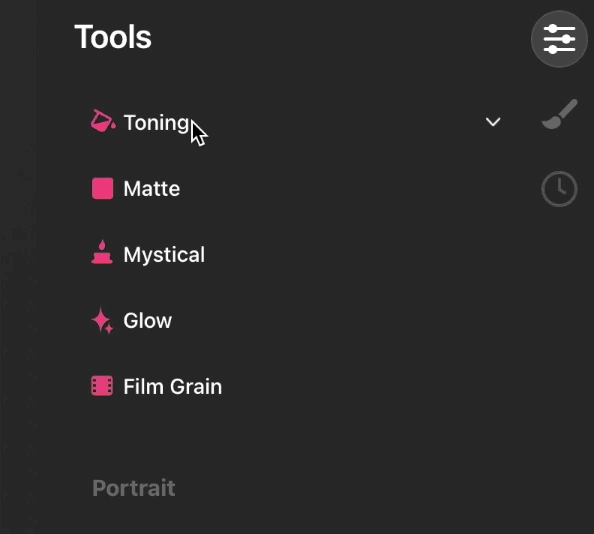Click the pink Matte square icon
594x534 pixels.
(103, 188)
